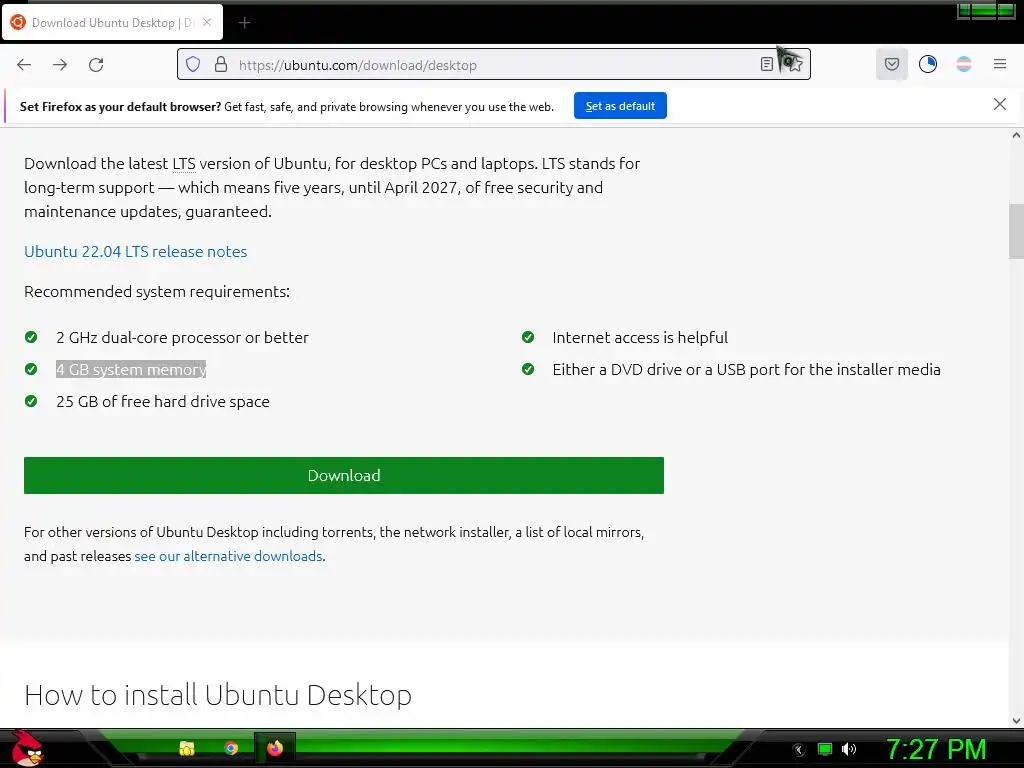The image size is (1024, 768).
Task: Click '2 GHz dual-core processor or better' text
Action: point(182,338)
